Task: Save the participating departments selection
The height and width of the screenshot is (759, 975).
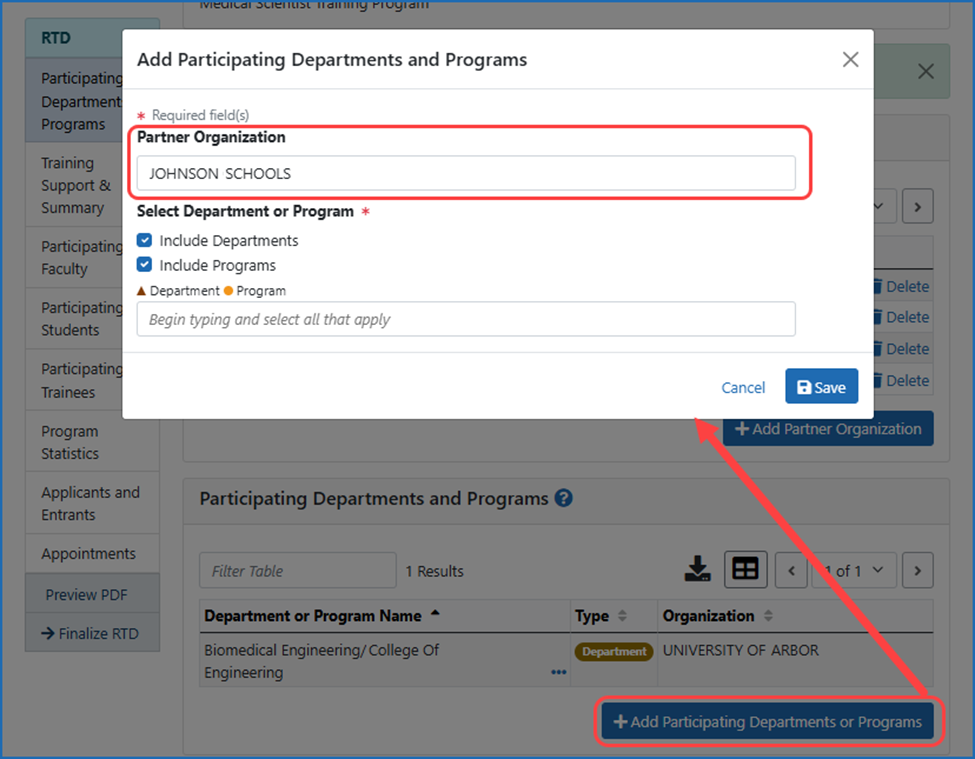Action: click(821, 386)
